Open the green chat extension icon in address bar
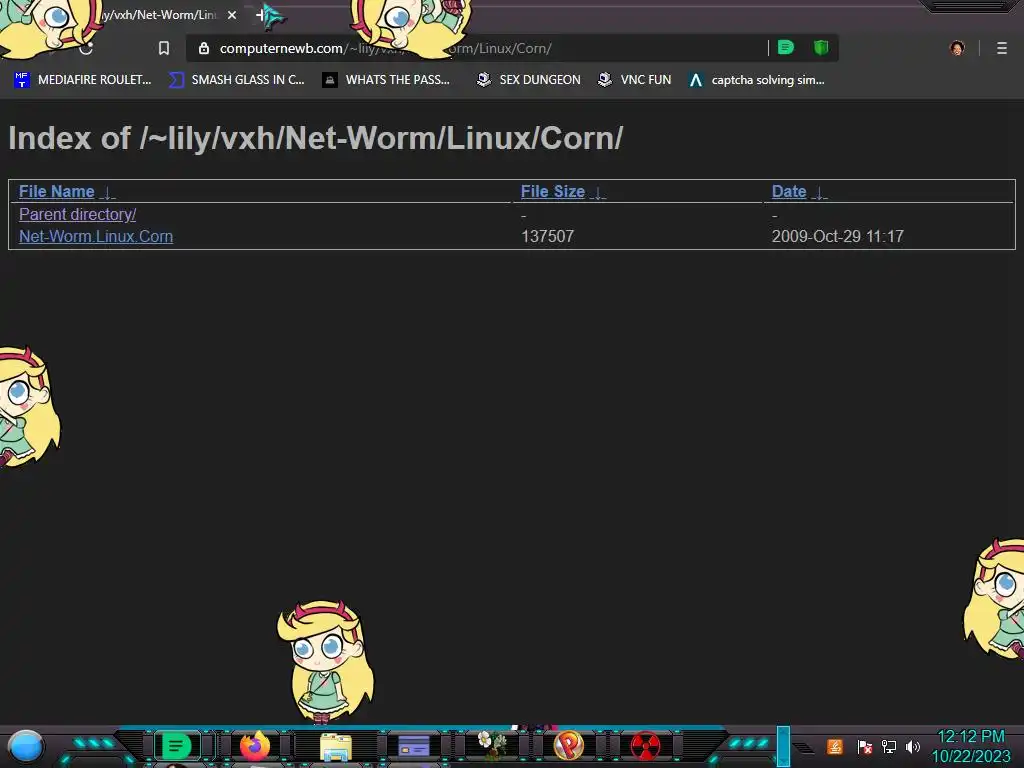Viewport: 1024px width, 768px height. (x=786, y=47)
